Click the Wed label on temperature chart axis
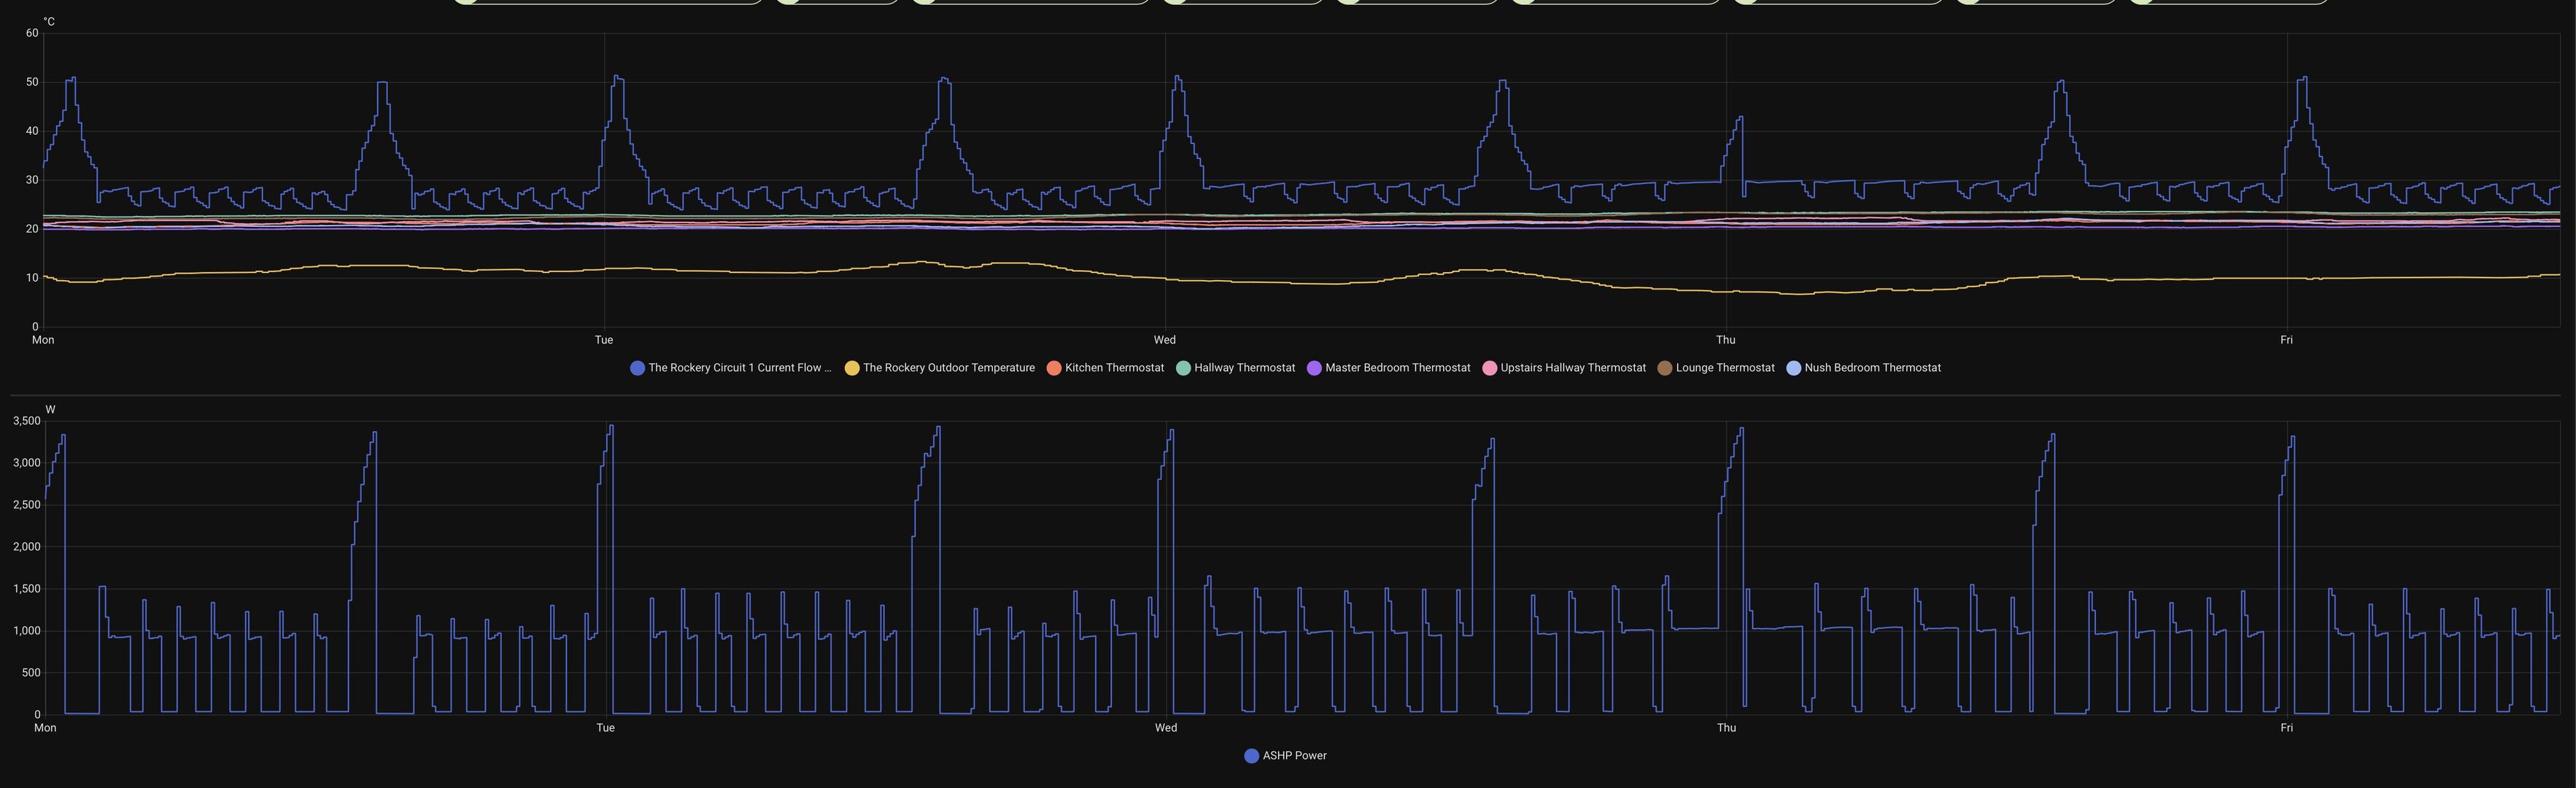 (1165, 340)
